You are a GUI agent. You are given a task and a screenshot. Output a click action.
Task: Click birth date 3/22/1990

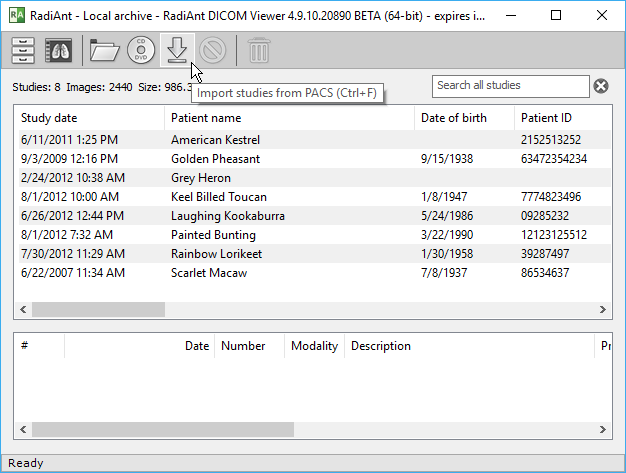(447, 235)
